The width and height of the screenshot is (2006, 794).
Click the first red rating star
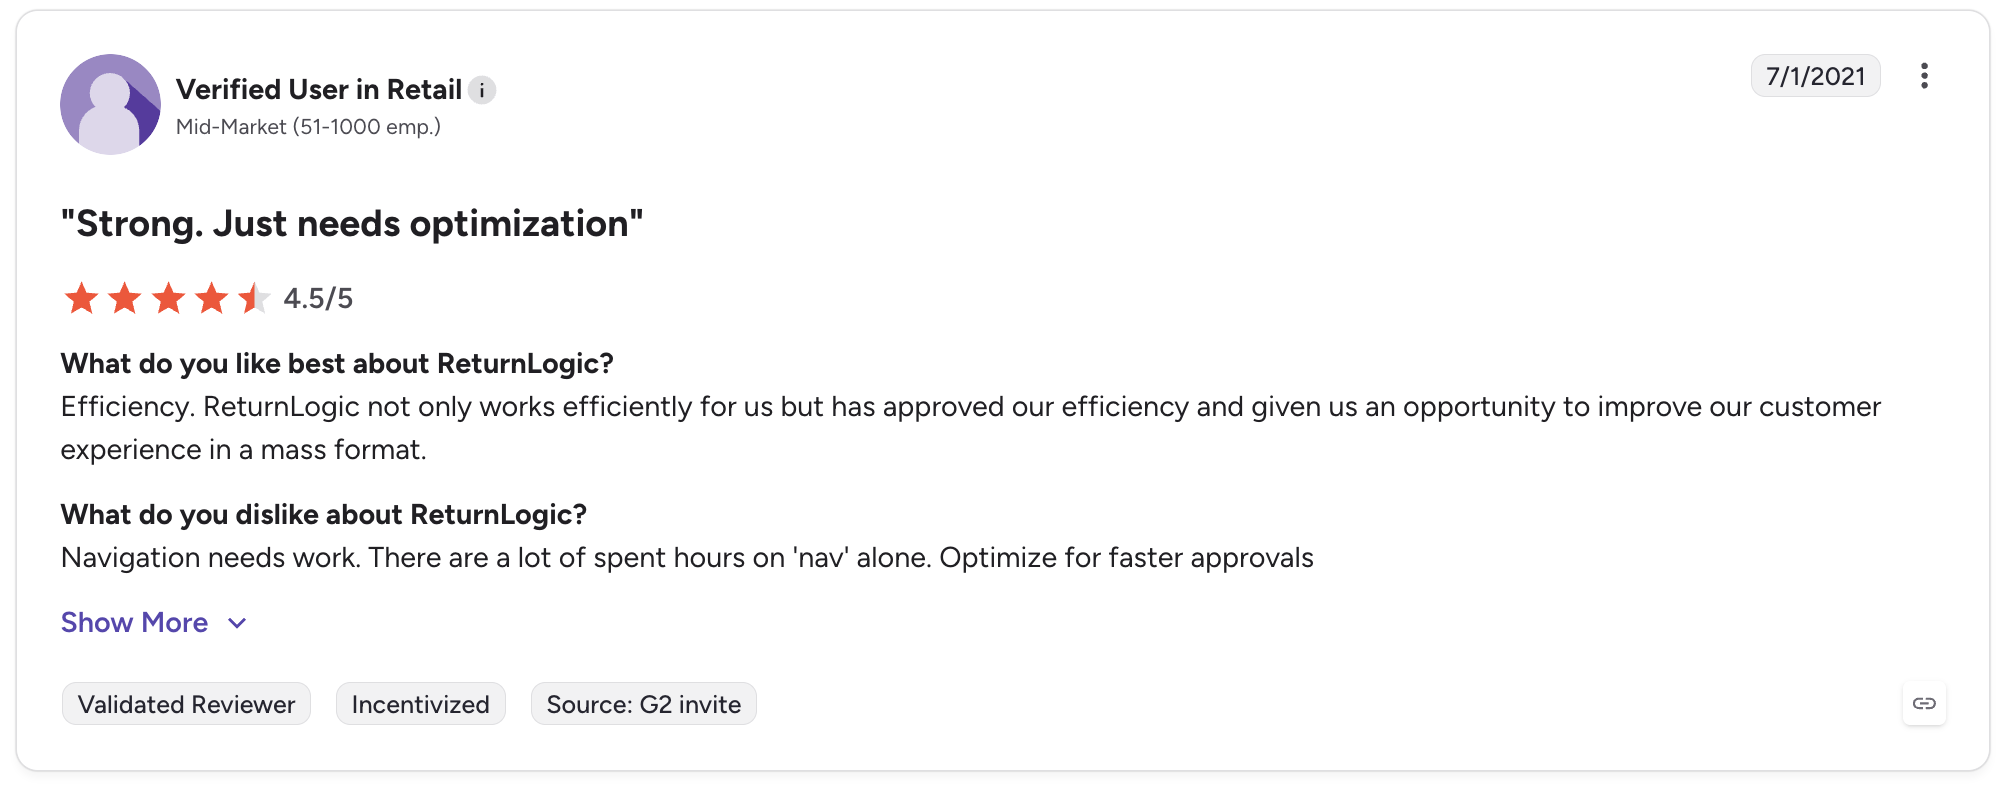pos(81,298)
